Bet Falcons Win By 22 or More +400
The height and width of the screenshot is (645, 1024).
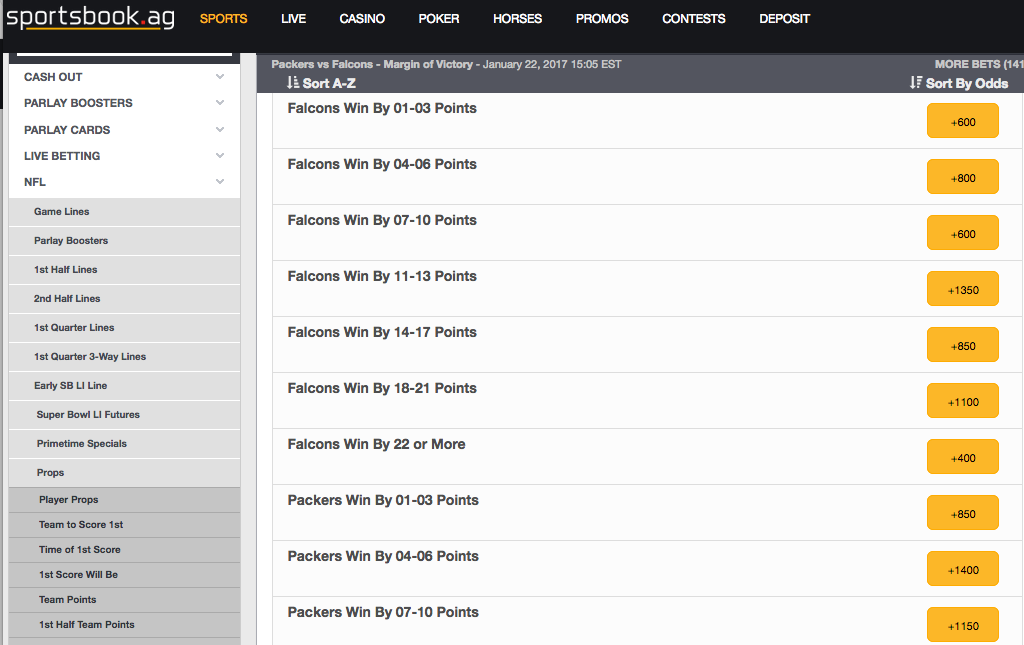[963, 457]
